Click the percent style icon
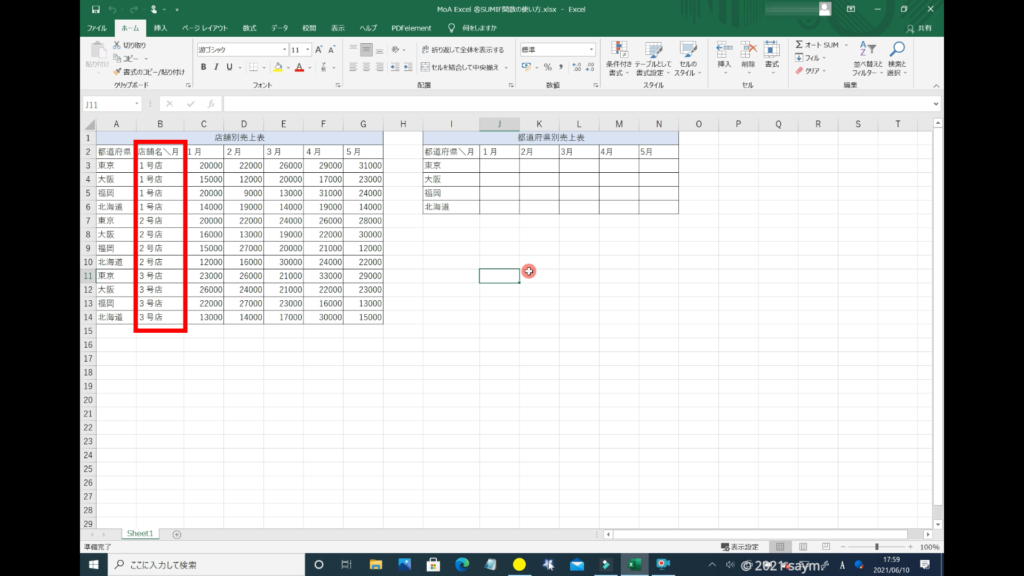Viewport: 1024px width, 576px height. (547, 68)
